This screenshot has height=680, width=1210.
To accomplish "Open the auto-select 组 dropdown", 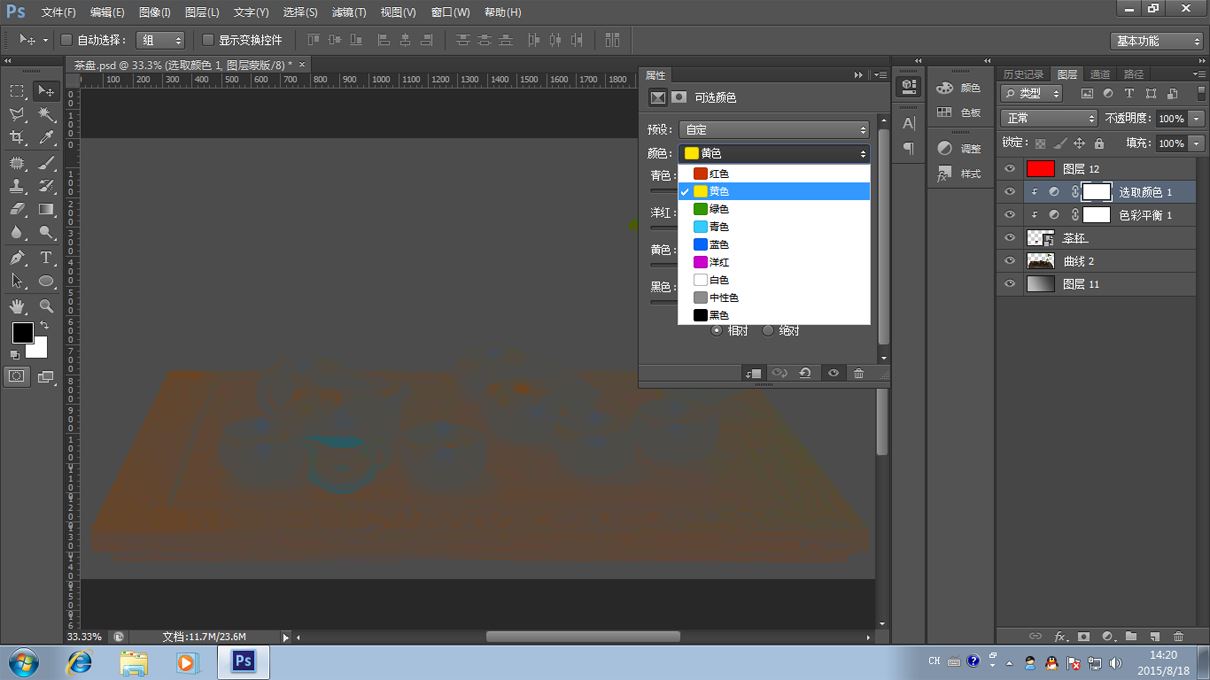I will [160, 40].
